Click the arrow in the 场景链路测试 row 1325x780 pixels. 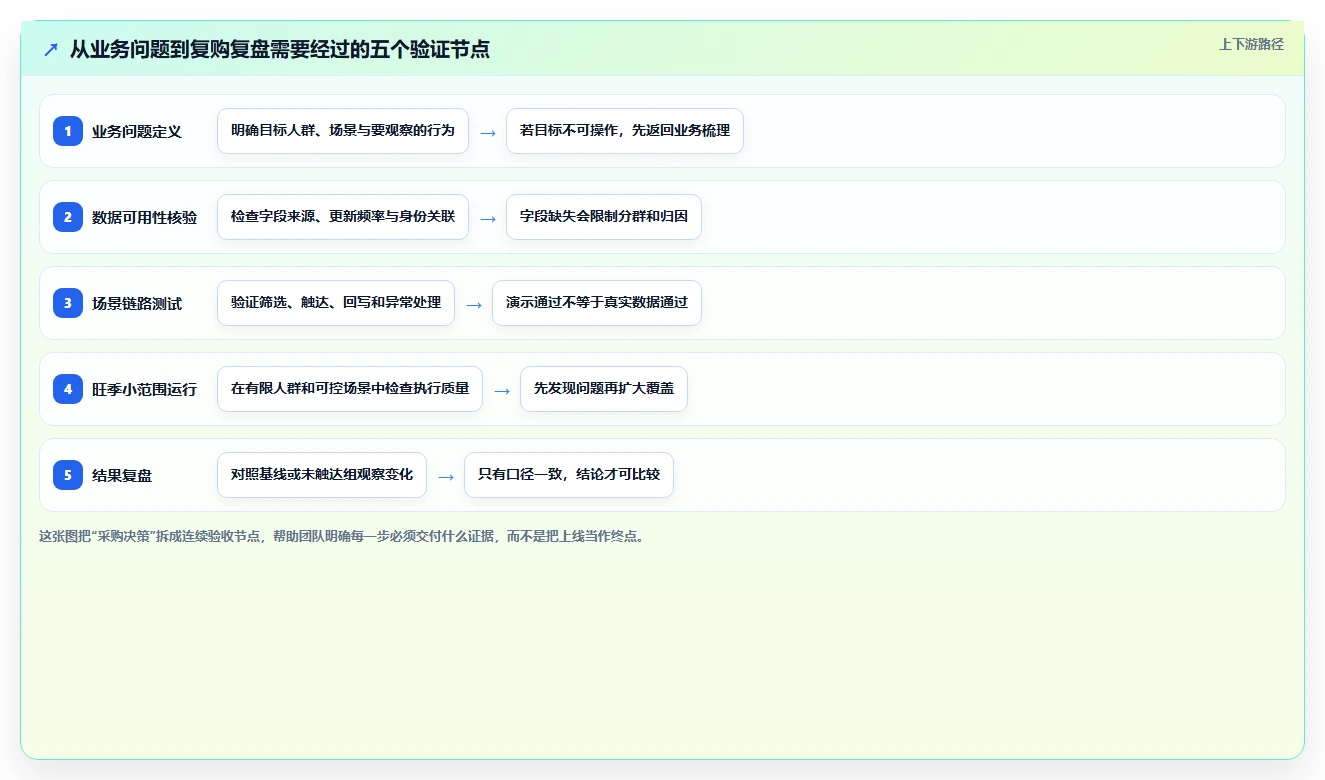pos(474,304)
